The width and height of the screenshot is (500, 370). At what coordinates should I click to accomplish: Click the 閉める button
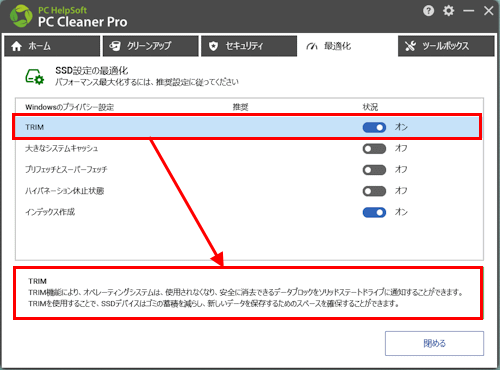tap(434, 343)
